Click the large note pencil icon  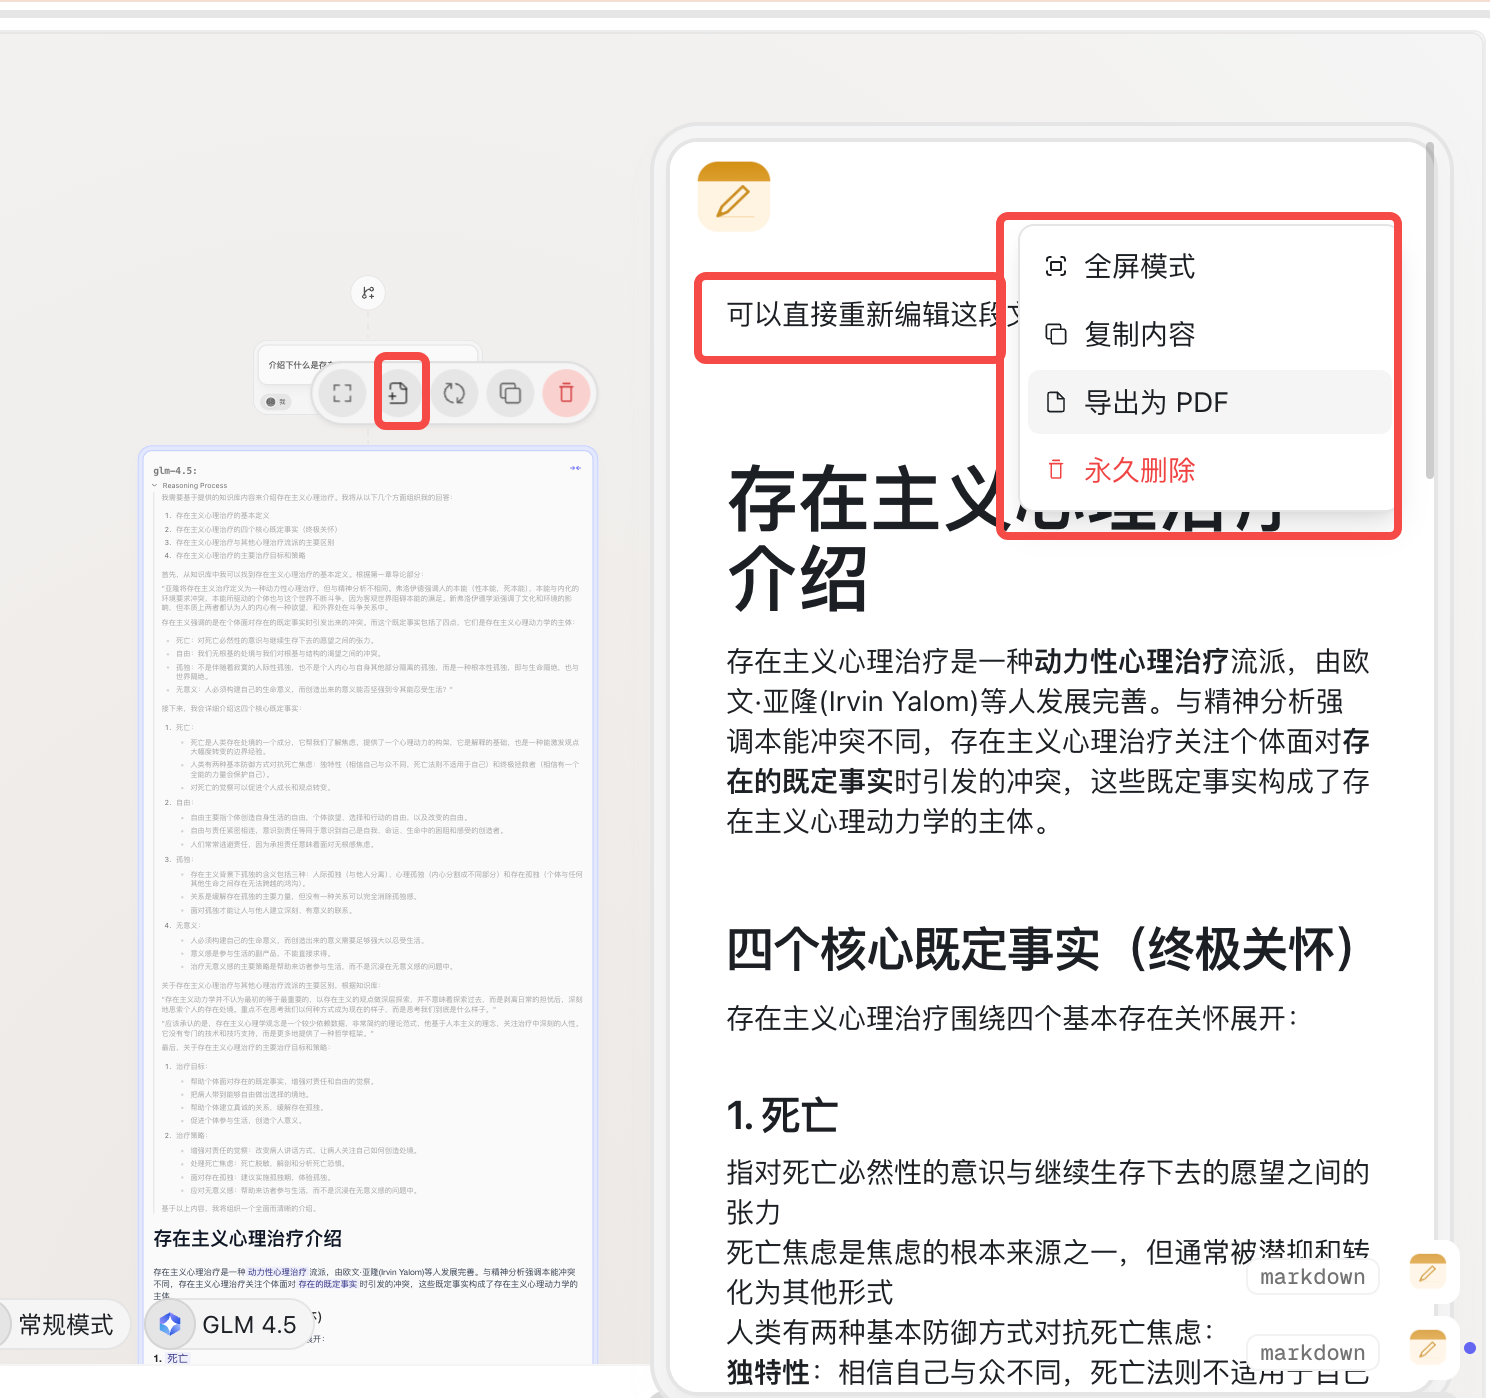734,197
